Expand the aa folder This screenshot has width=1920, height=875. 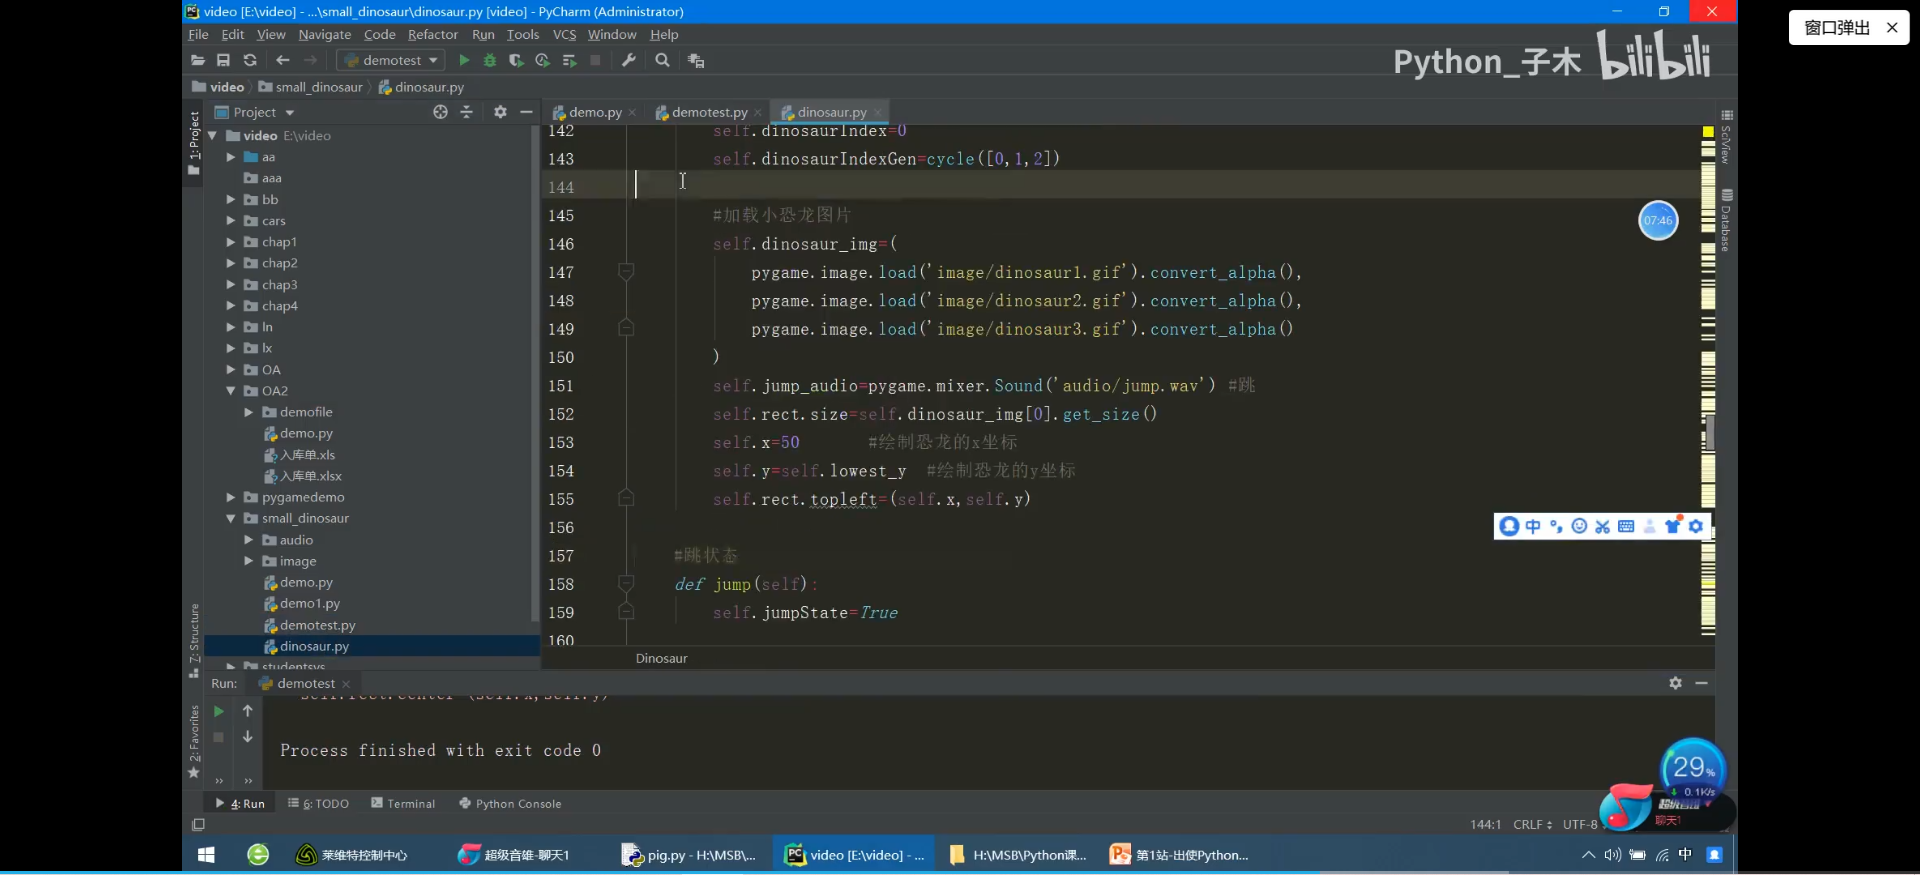coord(231,157)
